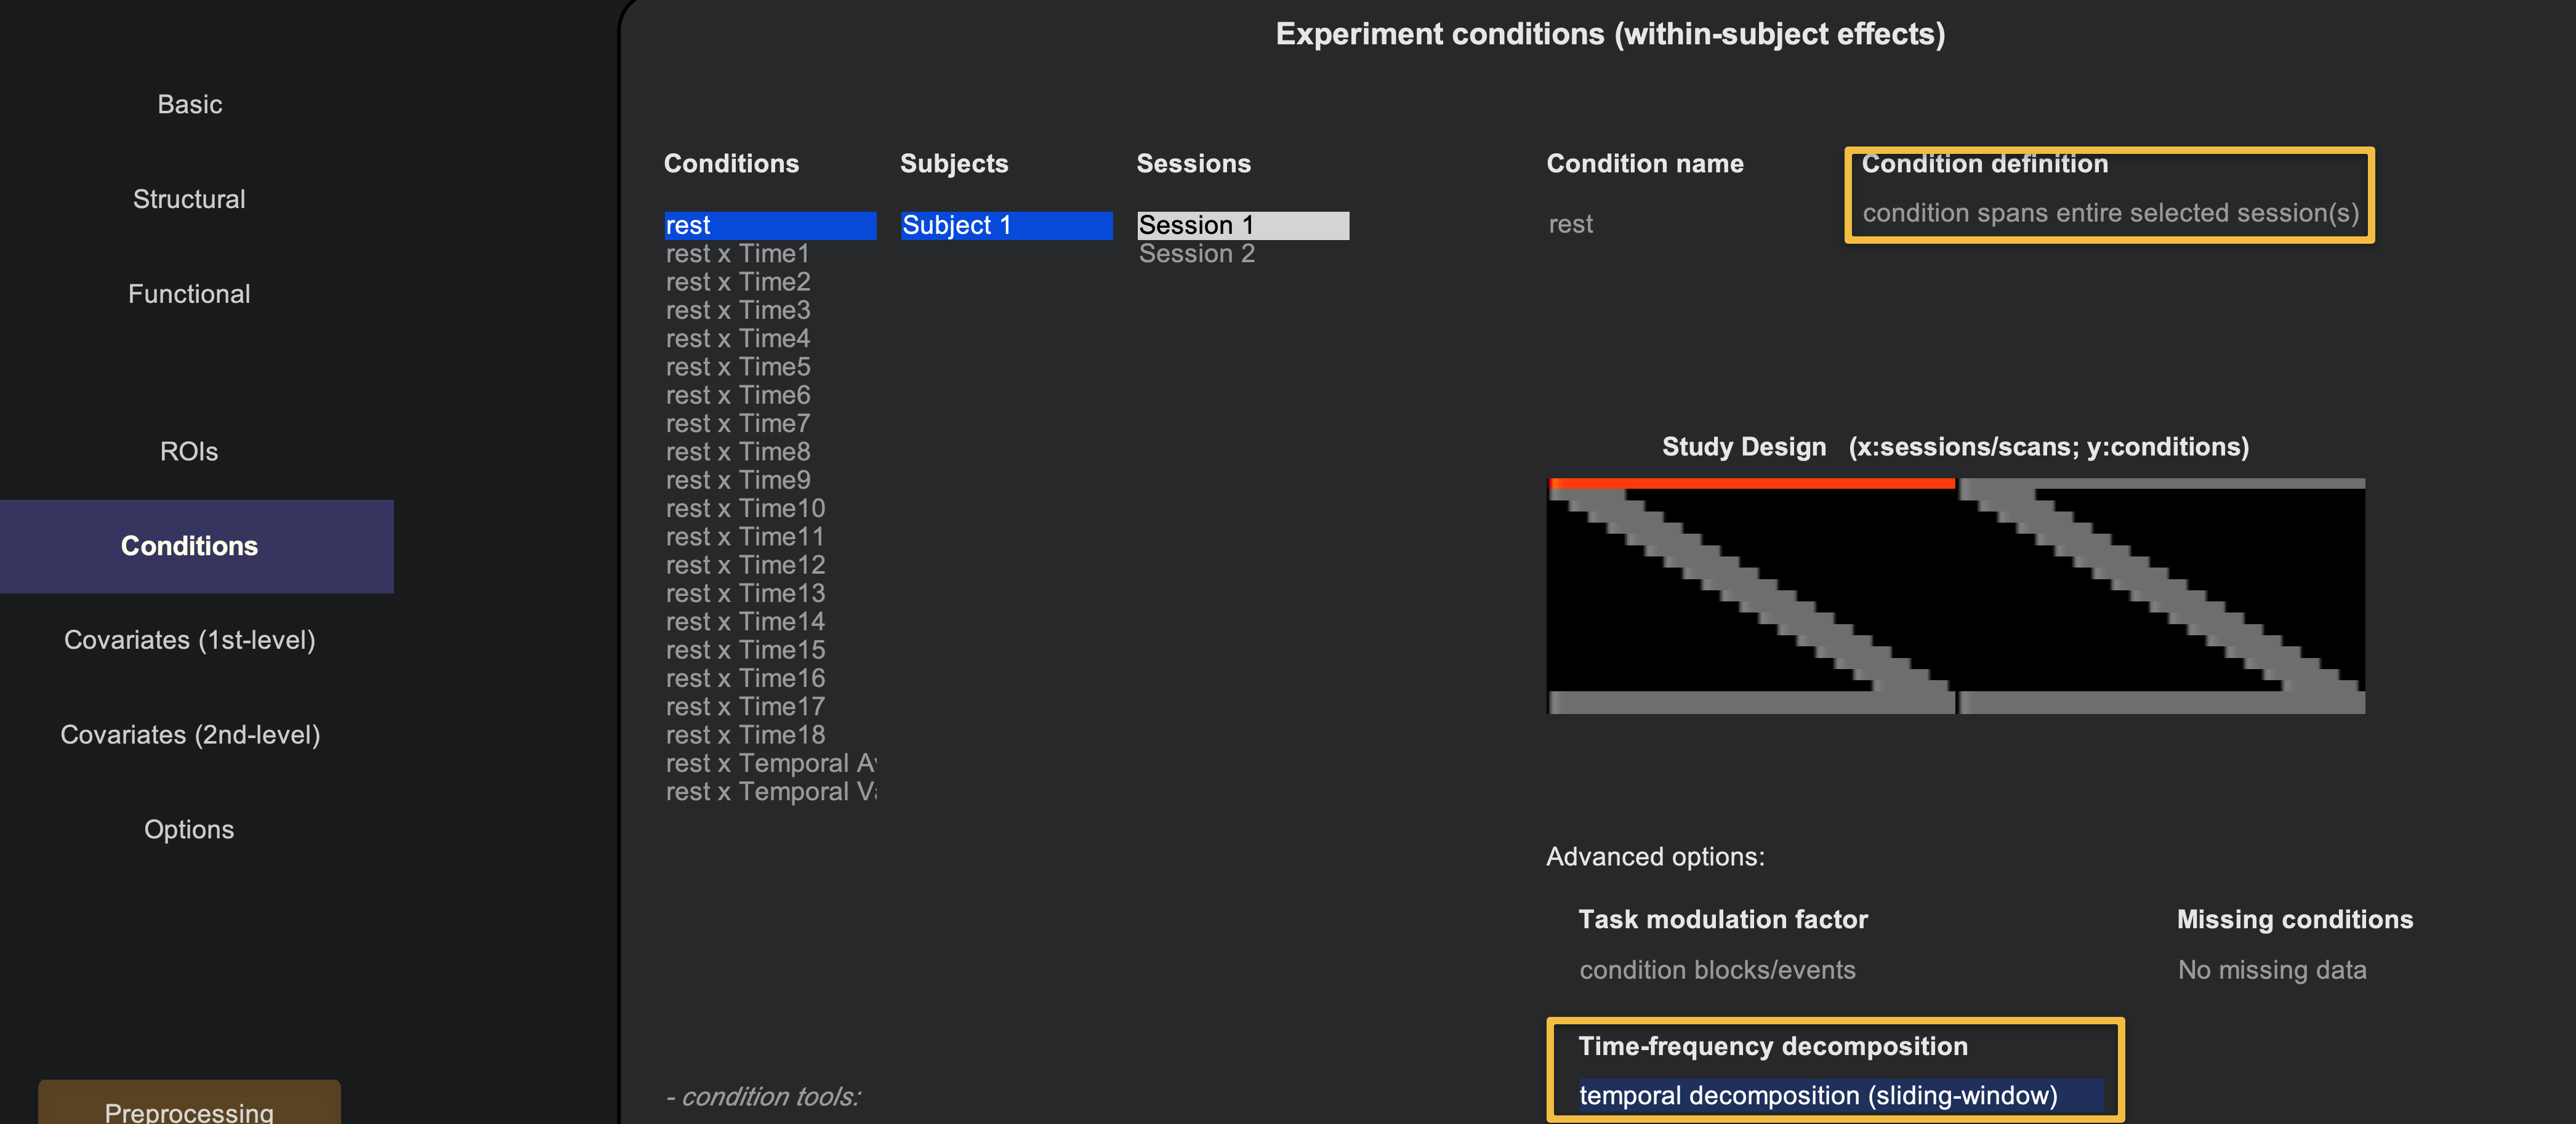Screen dimensions: 2576x1124
Task: Select Session 1 in Sessions list
Action: click(1243, 225)
